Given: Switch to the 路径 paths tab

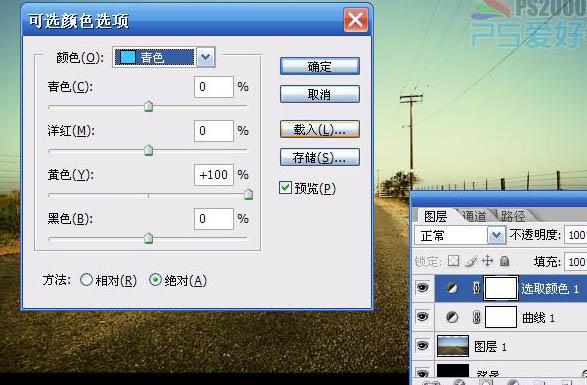Looking at the screenshot, I should [513, 216].
